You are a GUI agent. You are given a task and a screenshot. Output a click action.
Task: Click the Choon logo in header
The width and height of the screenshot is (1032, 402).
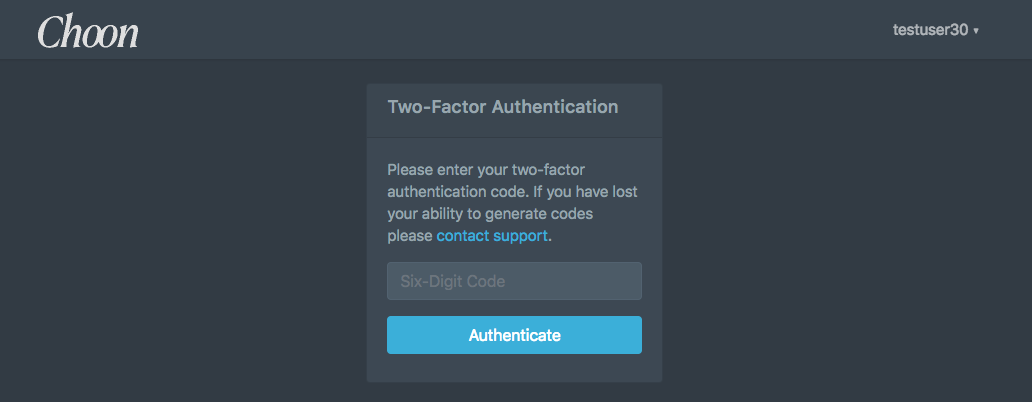click(x=88, y=32)
